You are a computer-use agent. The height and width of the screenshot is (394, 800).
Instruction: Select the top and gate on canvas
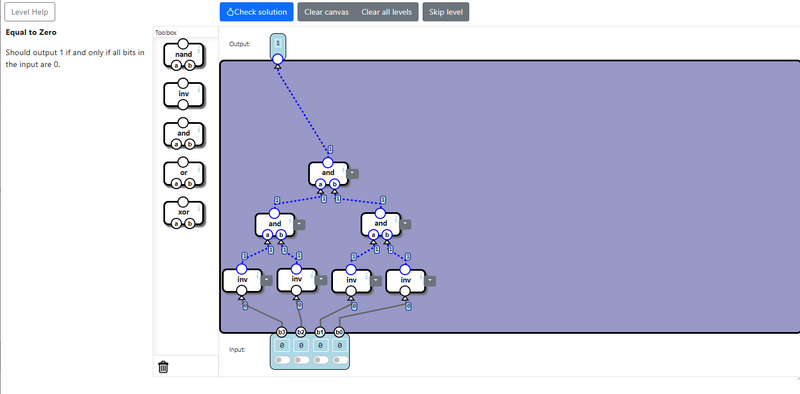point(328,173)
